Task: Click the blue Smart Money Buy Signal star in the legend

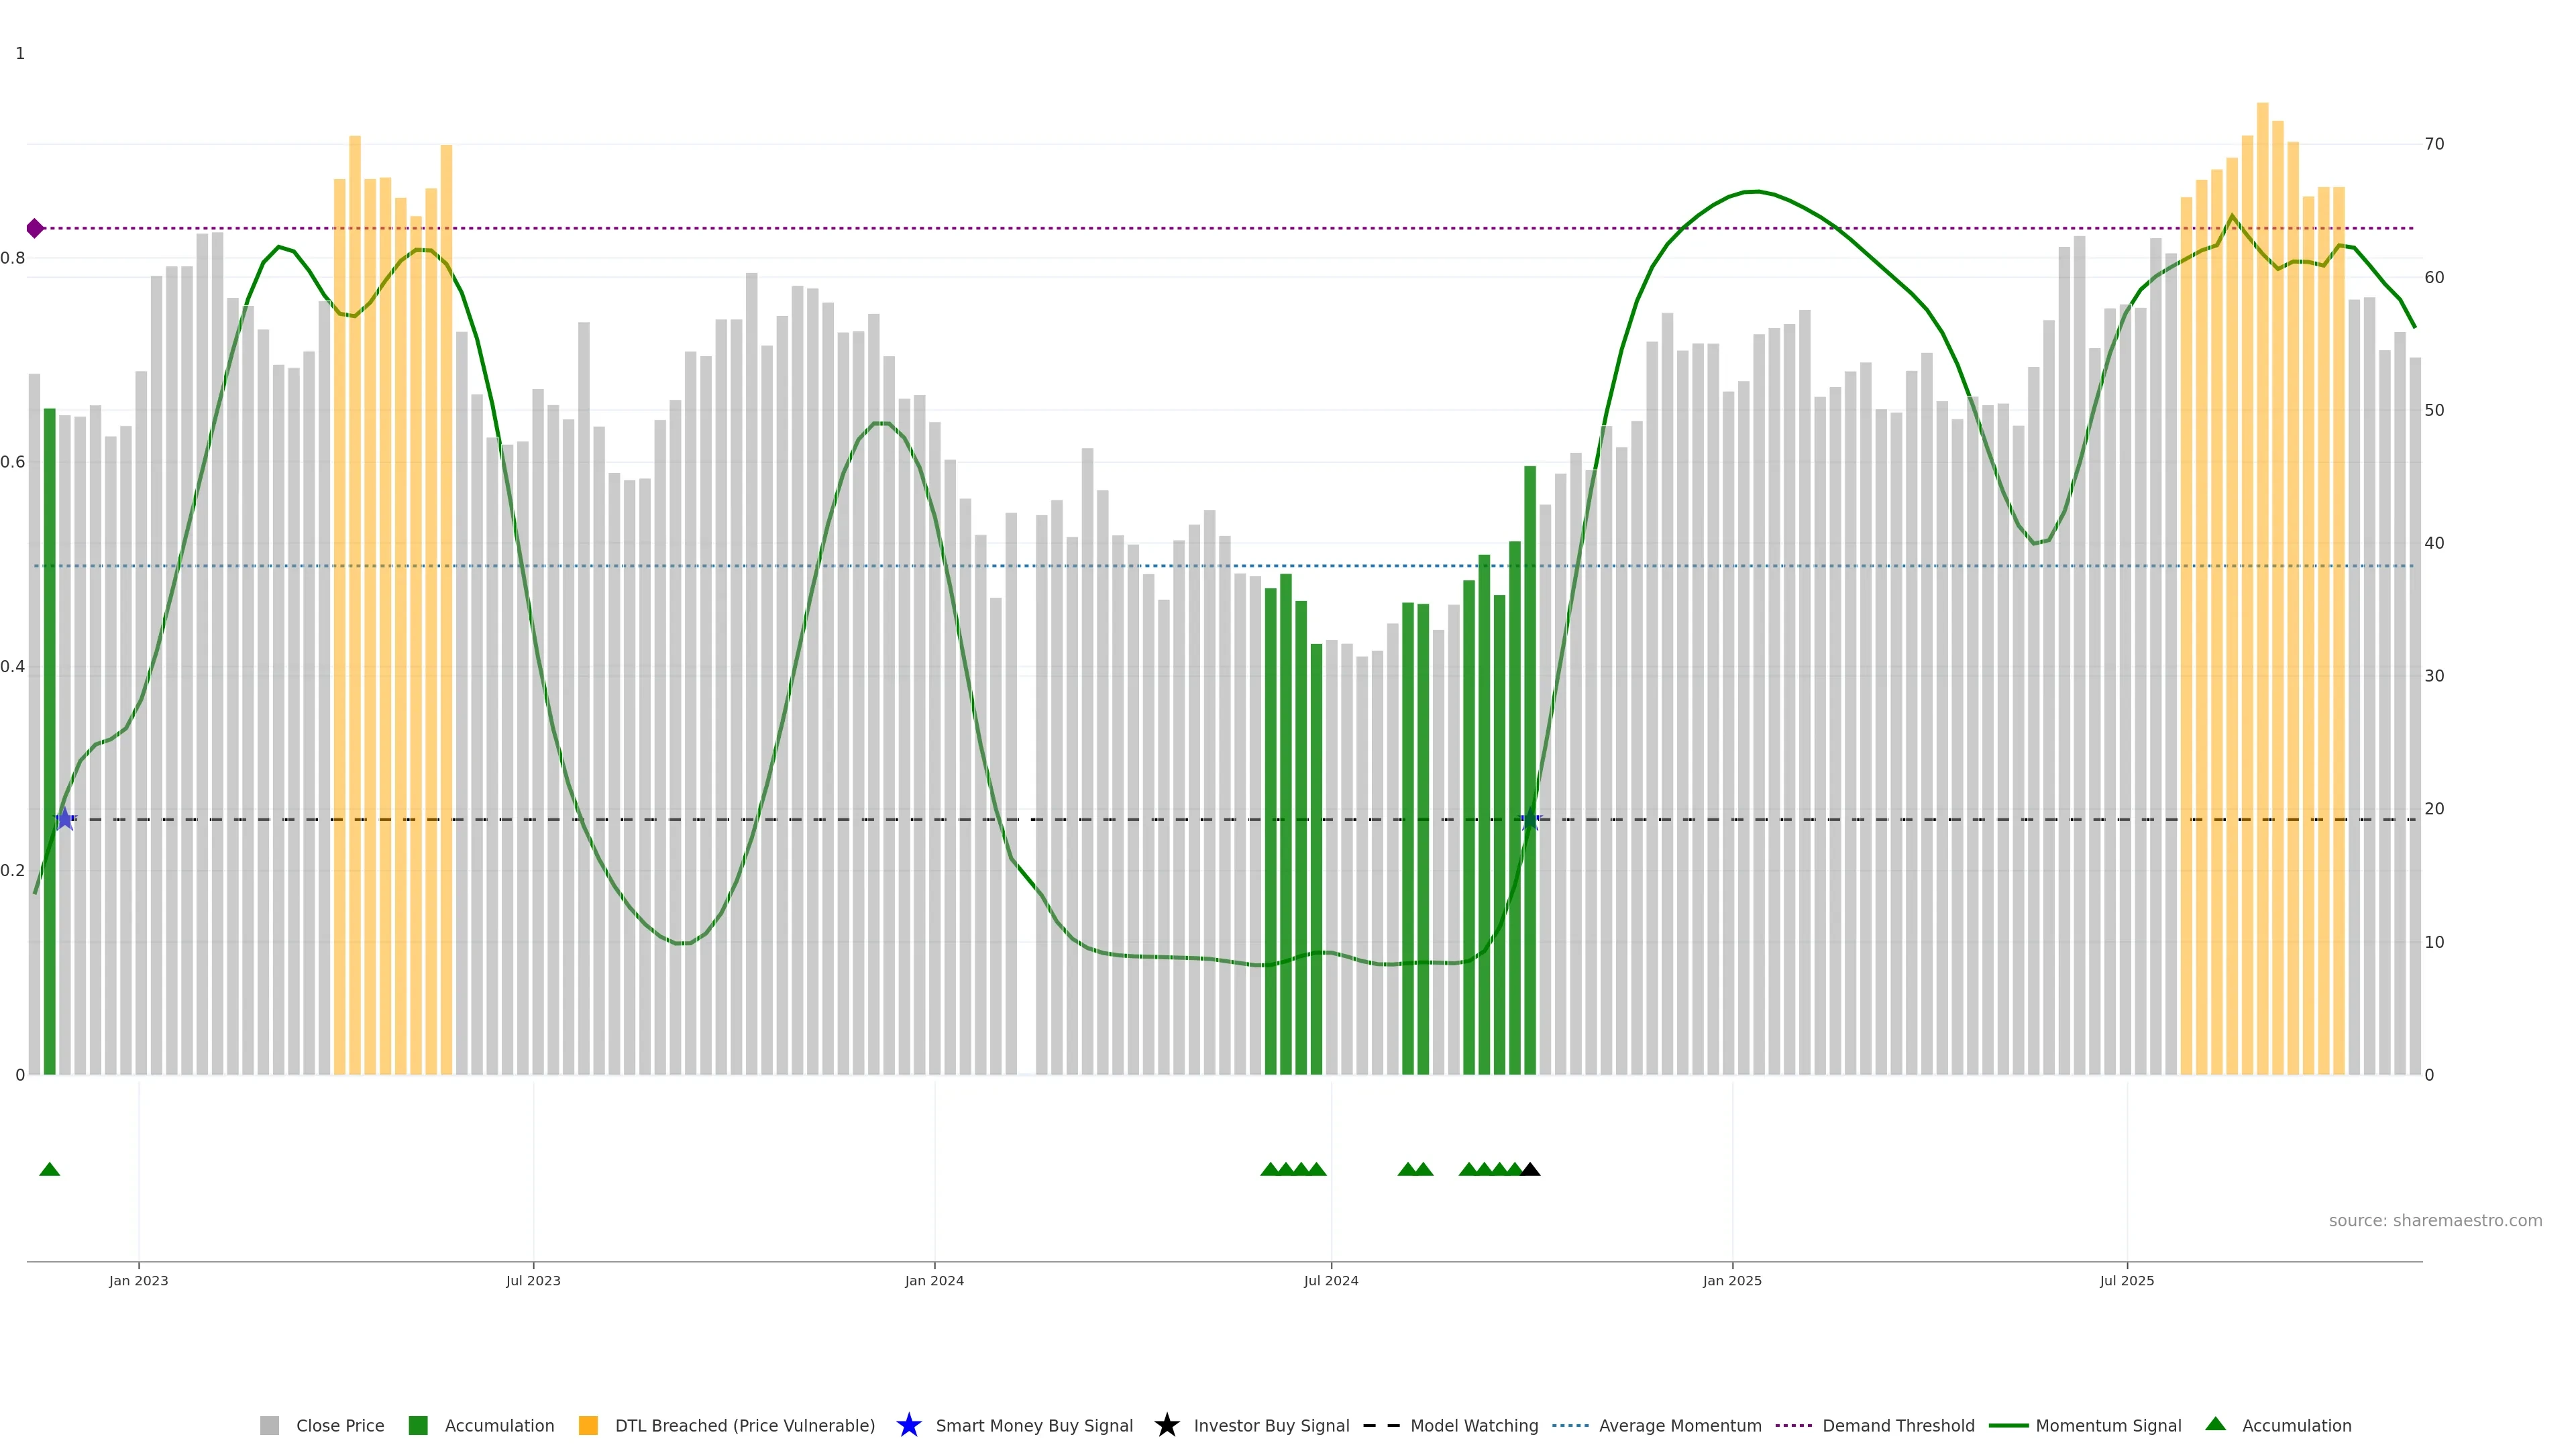Action: tap(908, 1425)
